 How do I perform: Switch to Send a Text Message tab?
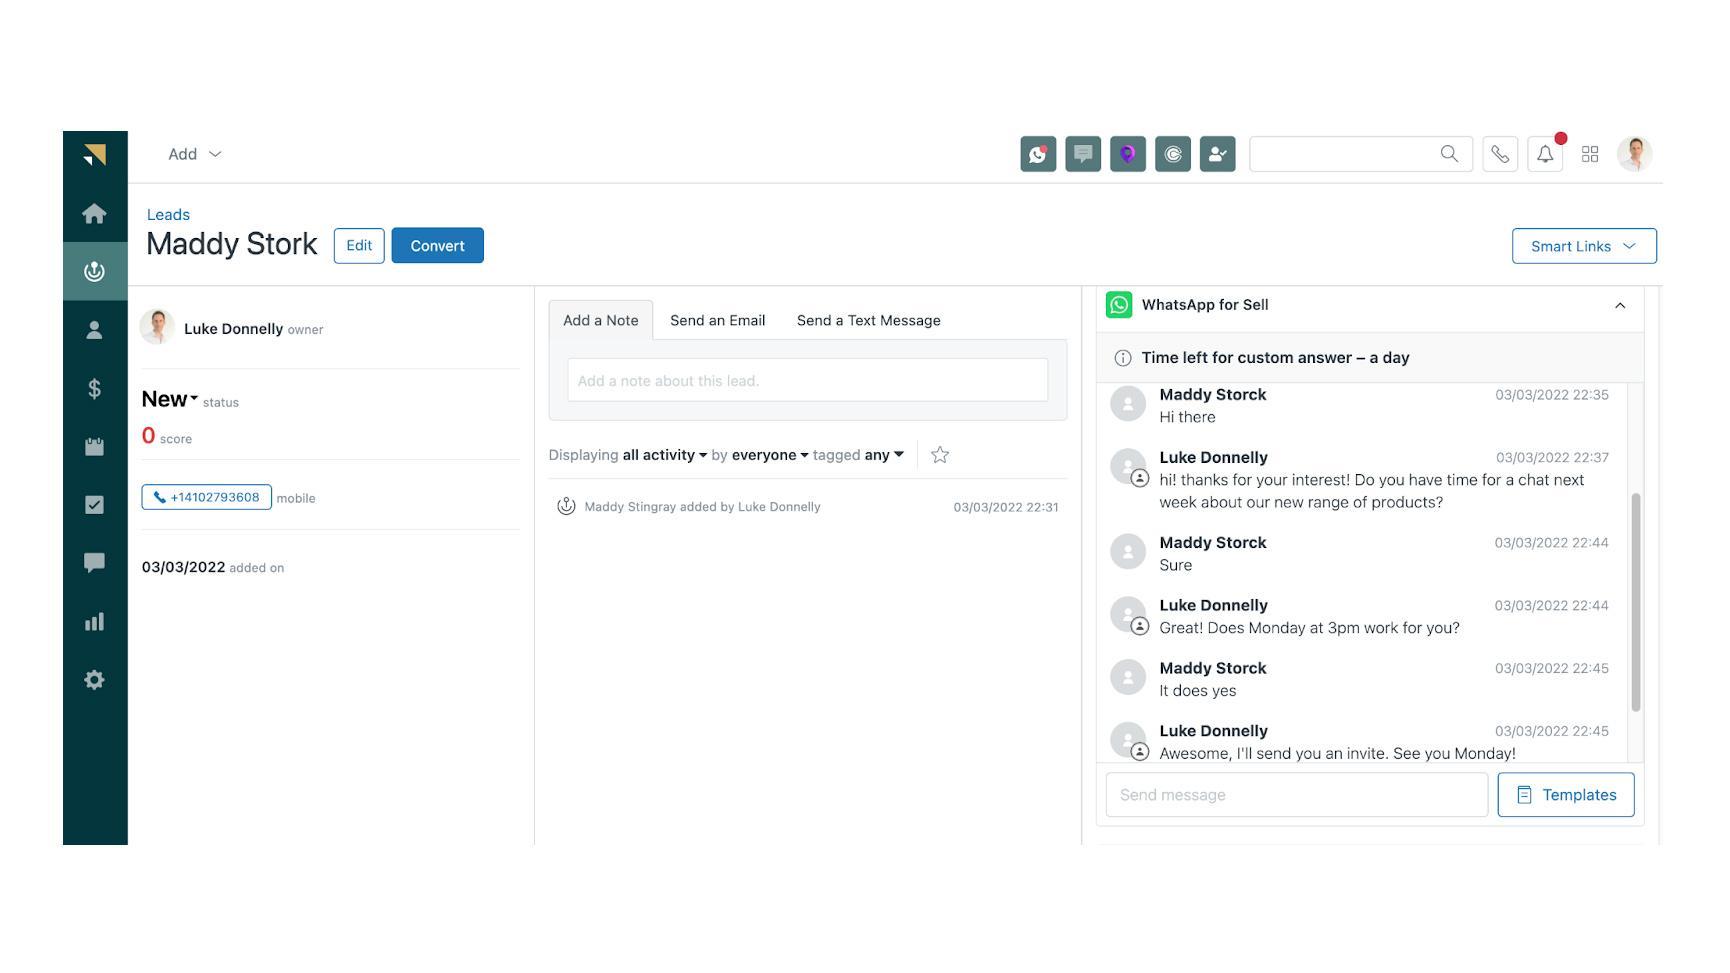pyautogui.click(x=869, y=320)
